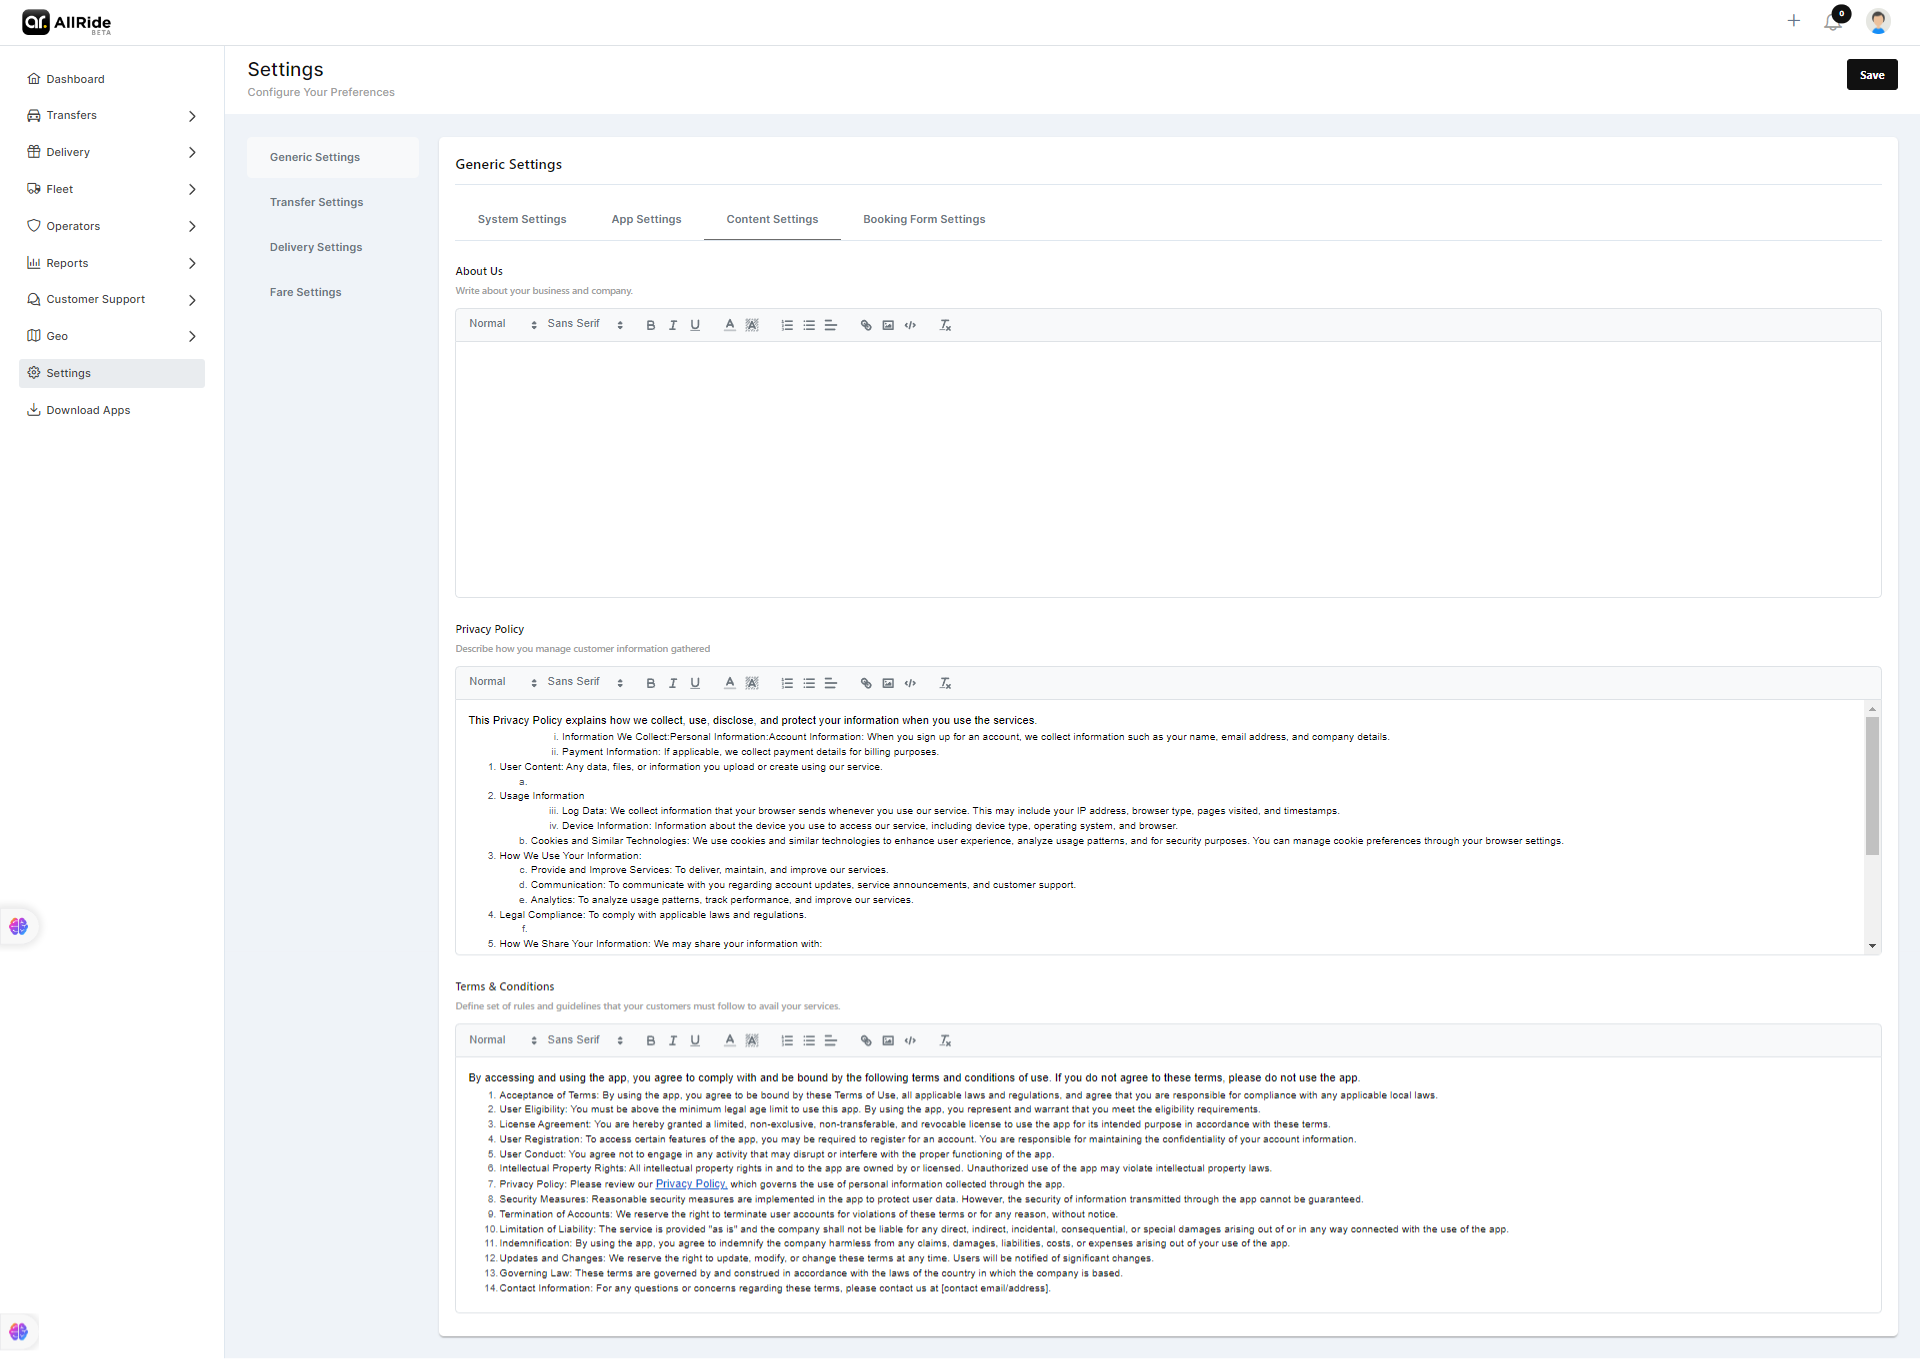Apply a bullet list in the About Us editor
The height and width of the screenshot is (1359, 1920).
[x=809, y=325]
